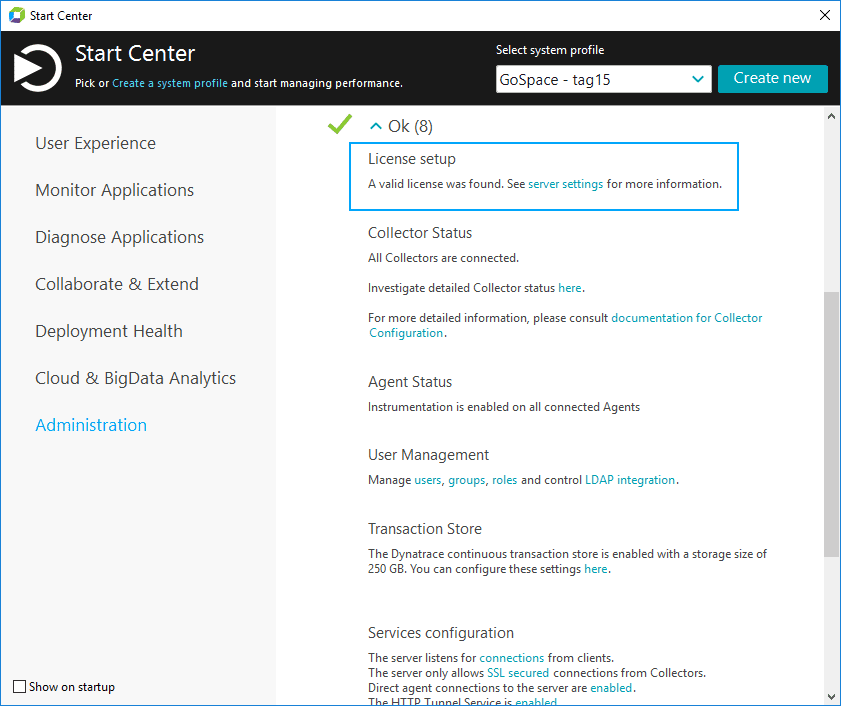Click the User Management heading

(x=428, y=455)
